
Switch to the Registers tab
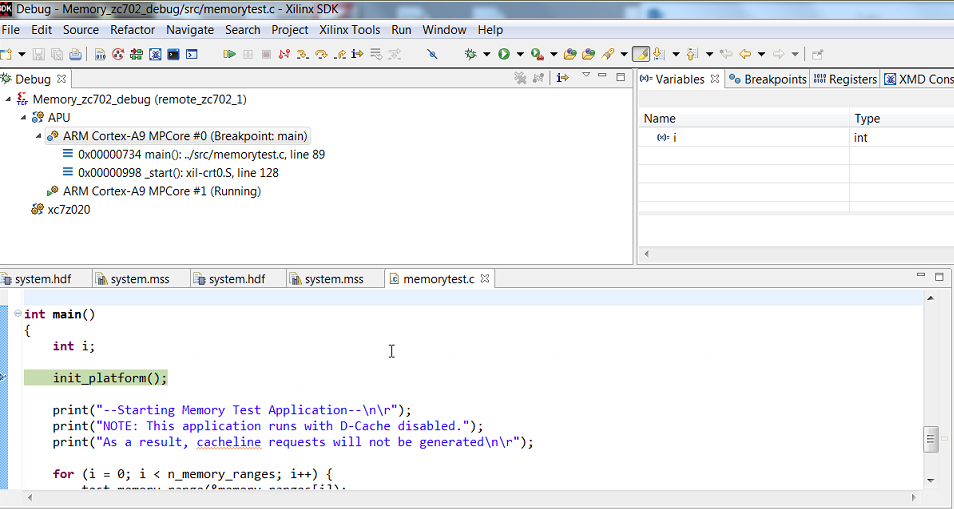point(846,79)
